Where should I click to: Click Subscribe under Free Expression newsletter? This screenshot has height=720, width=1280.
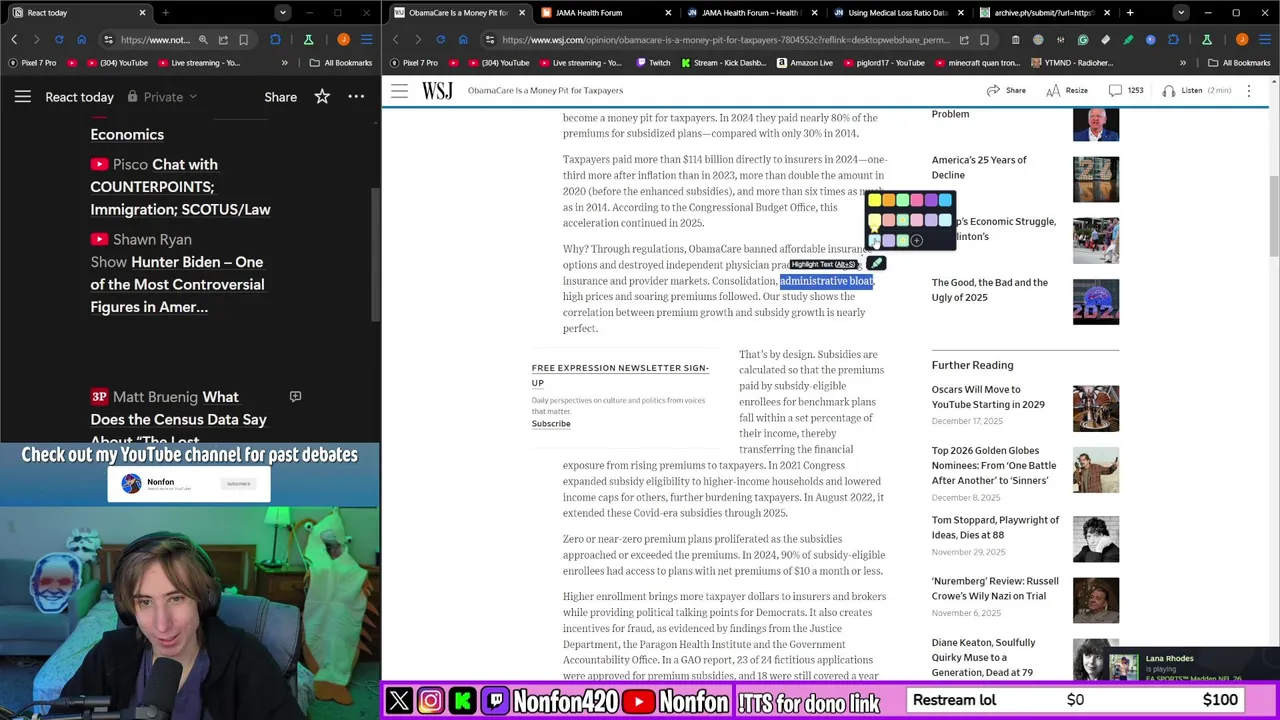551,424
